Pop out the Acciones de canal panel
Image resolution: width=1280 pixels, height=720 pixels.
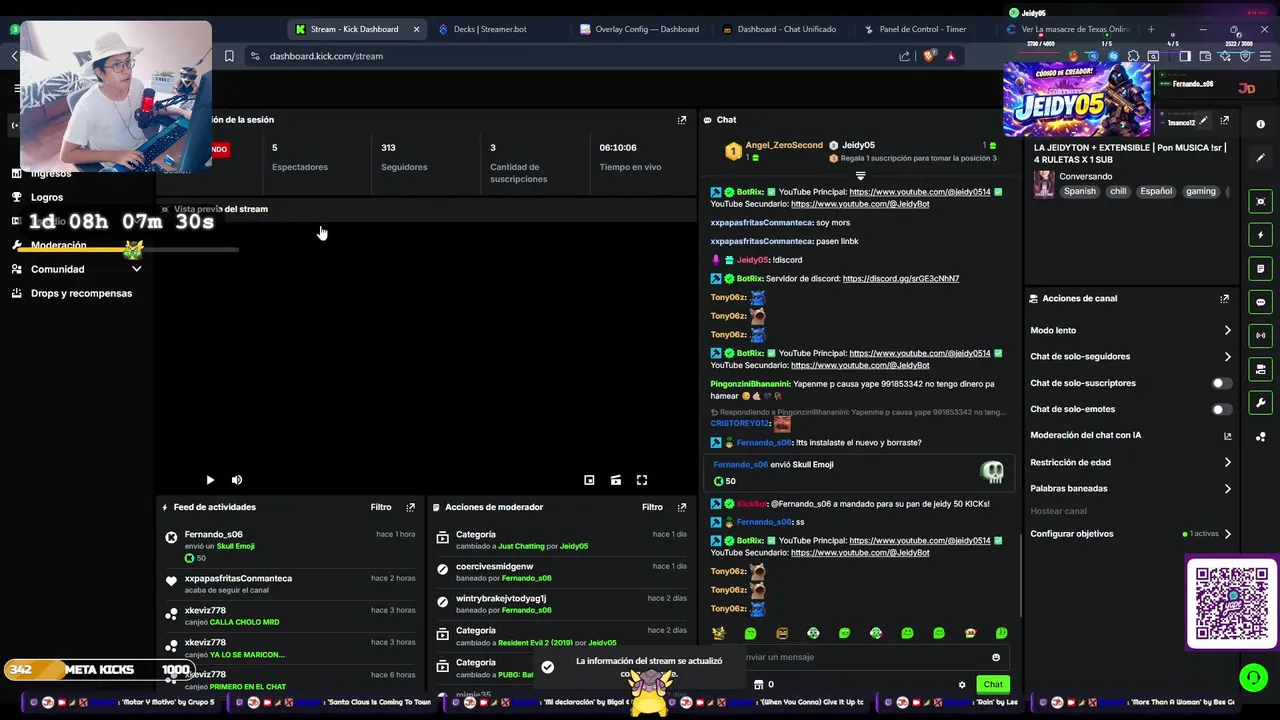[1224, 298]
